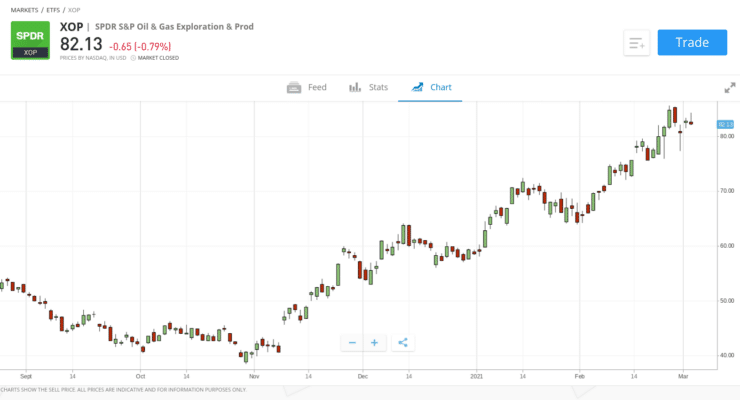The height and width of the screenshot is (400, 740).
Task: Click the Mar date axis label
Action: 683,376
